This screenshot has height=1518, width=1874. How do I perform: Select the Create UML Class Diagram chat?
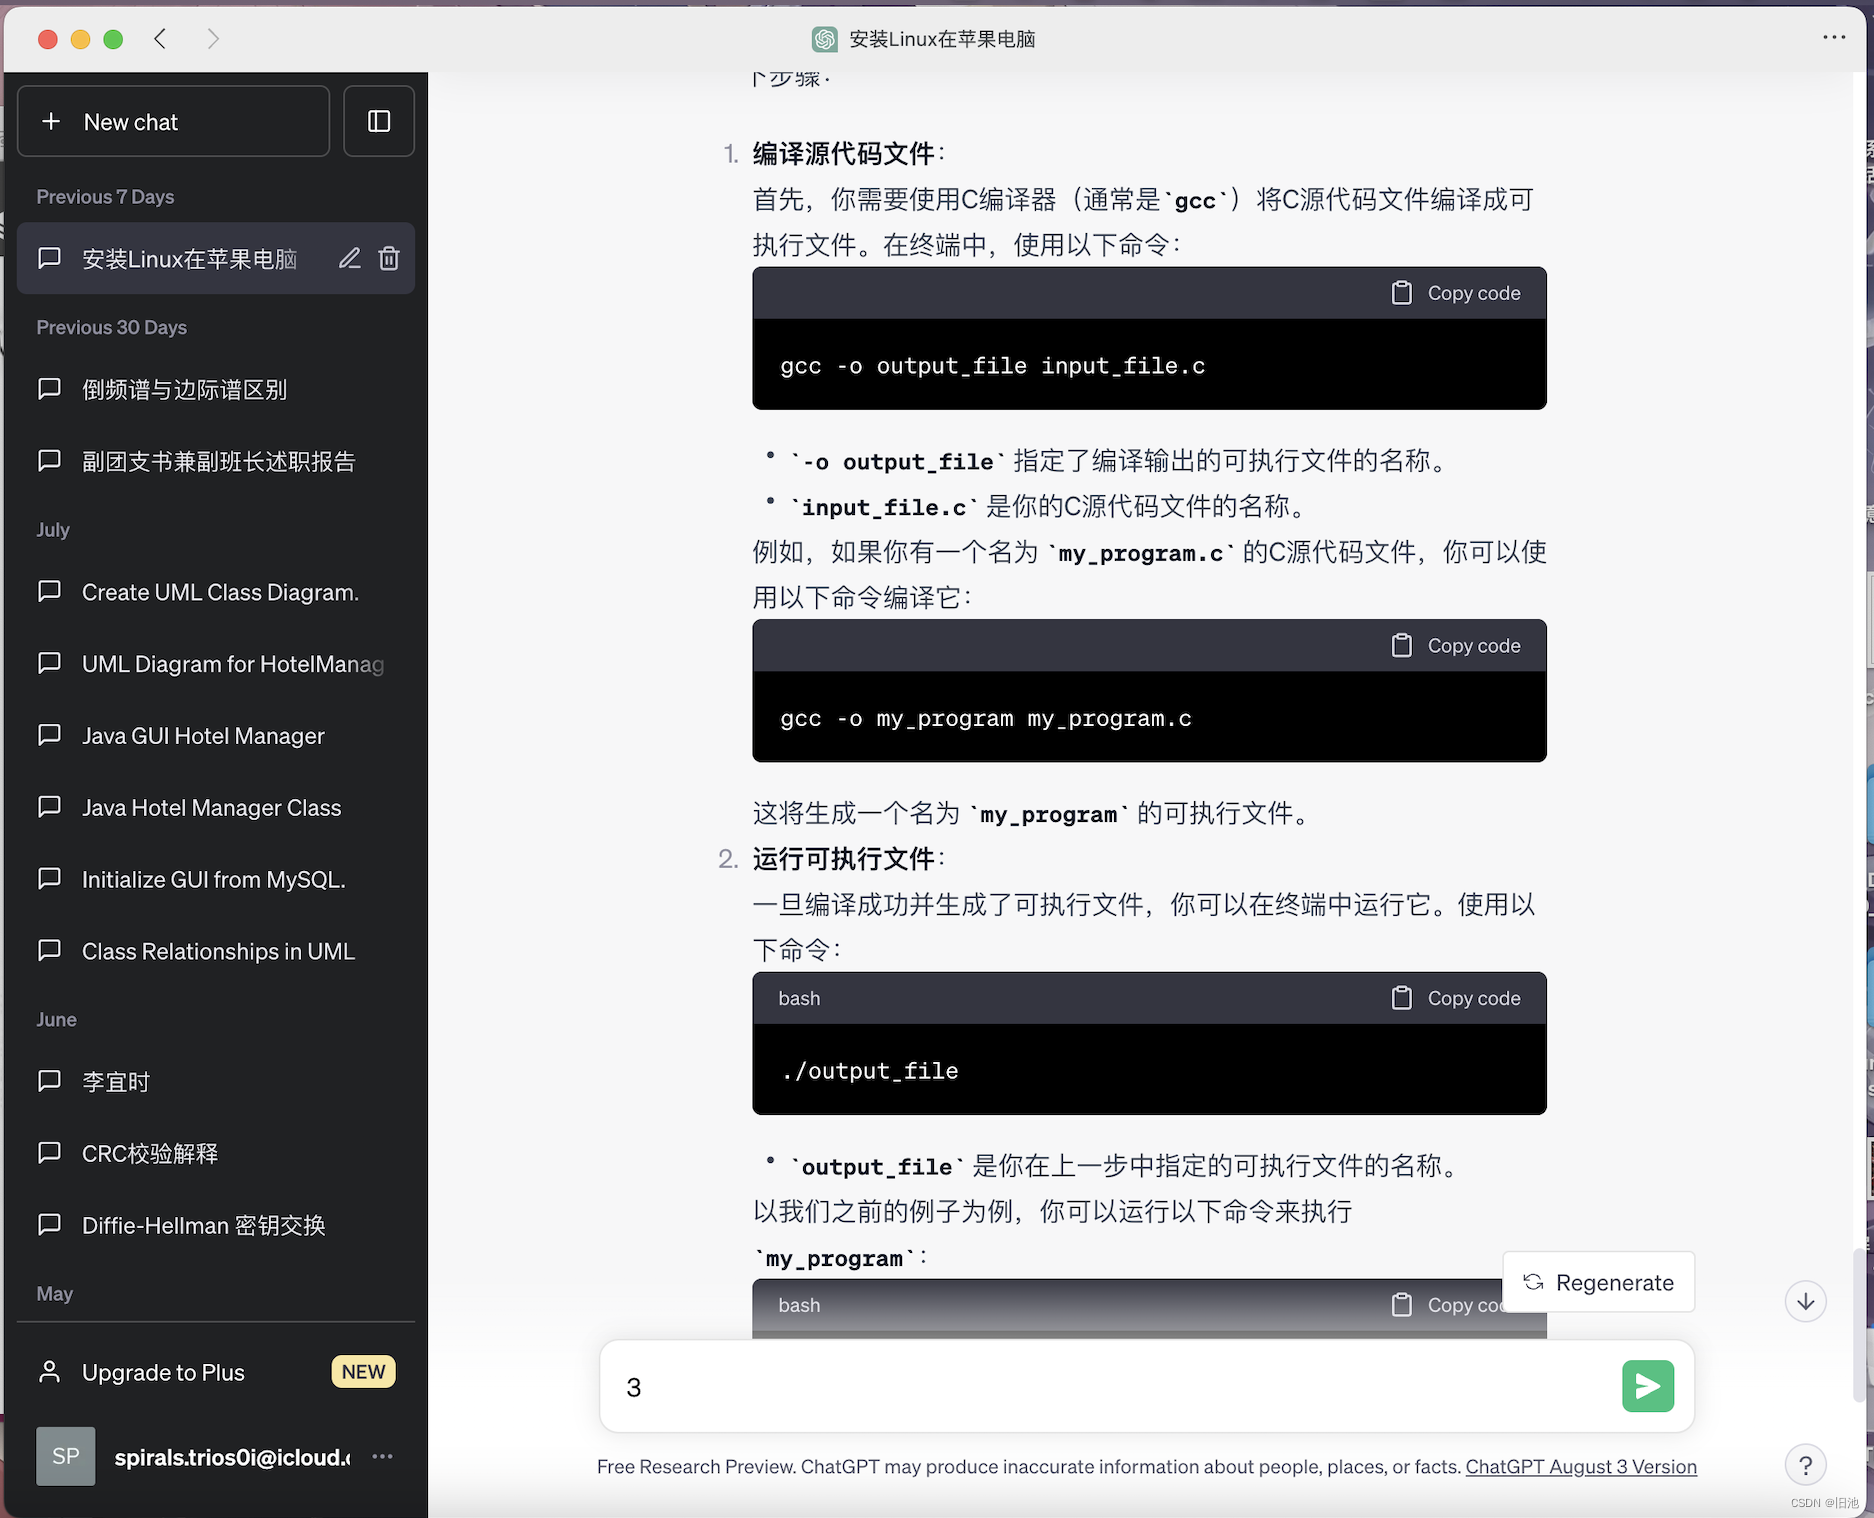pyautogui.click(x=219, y=591)
